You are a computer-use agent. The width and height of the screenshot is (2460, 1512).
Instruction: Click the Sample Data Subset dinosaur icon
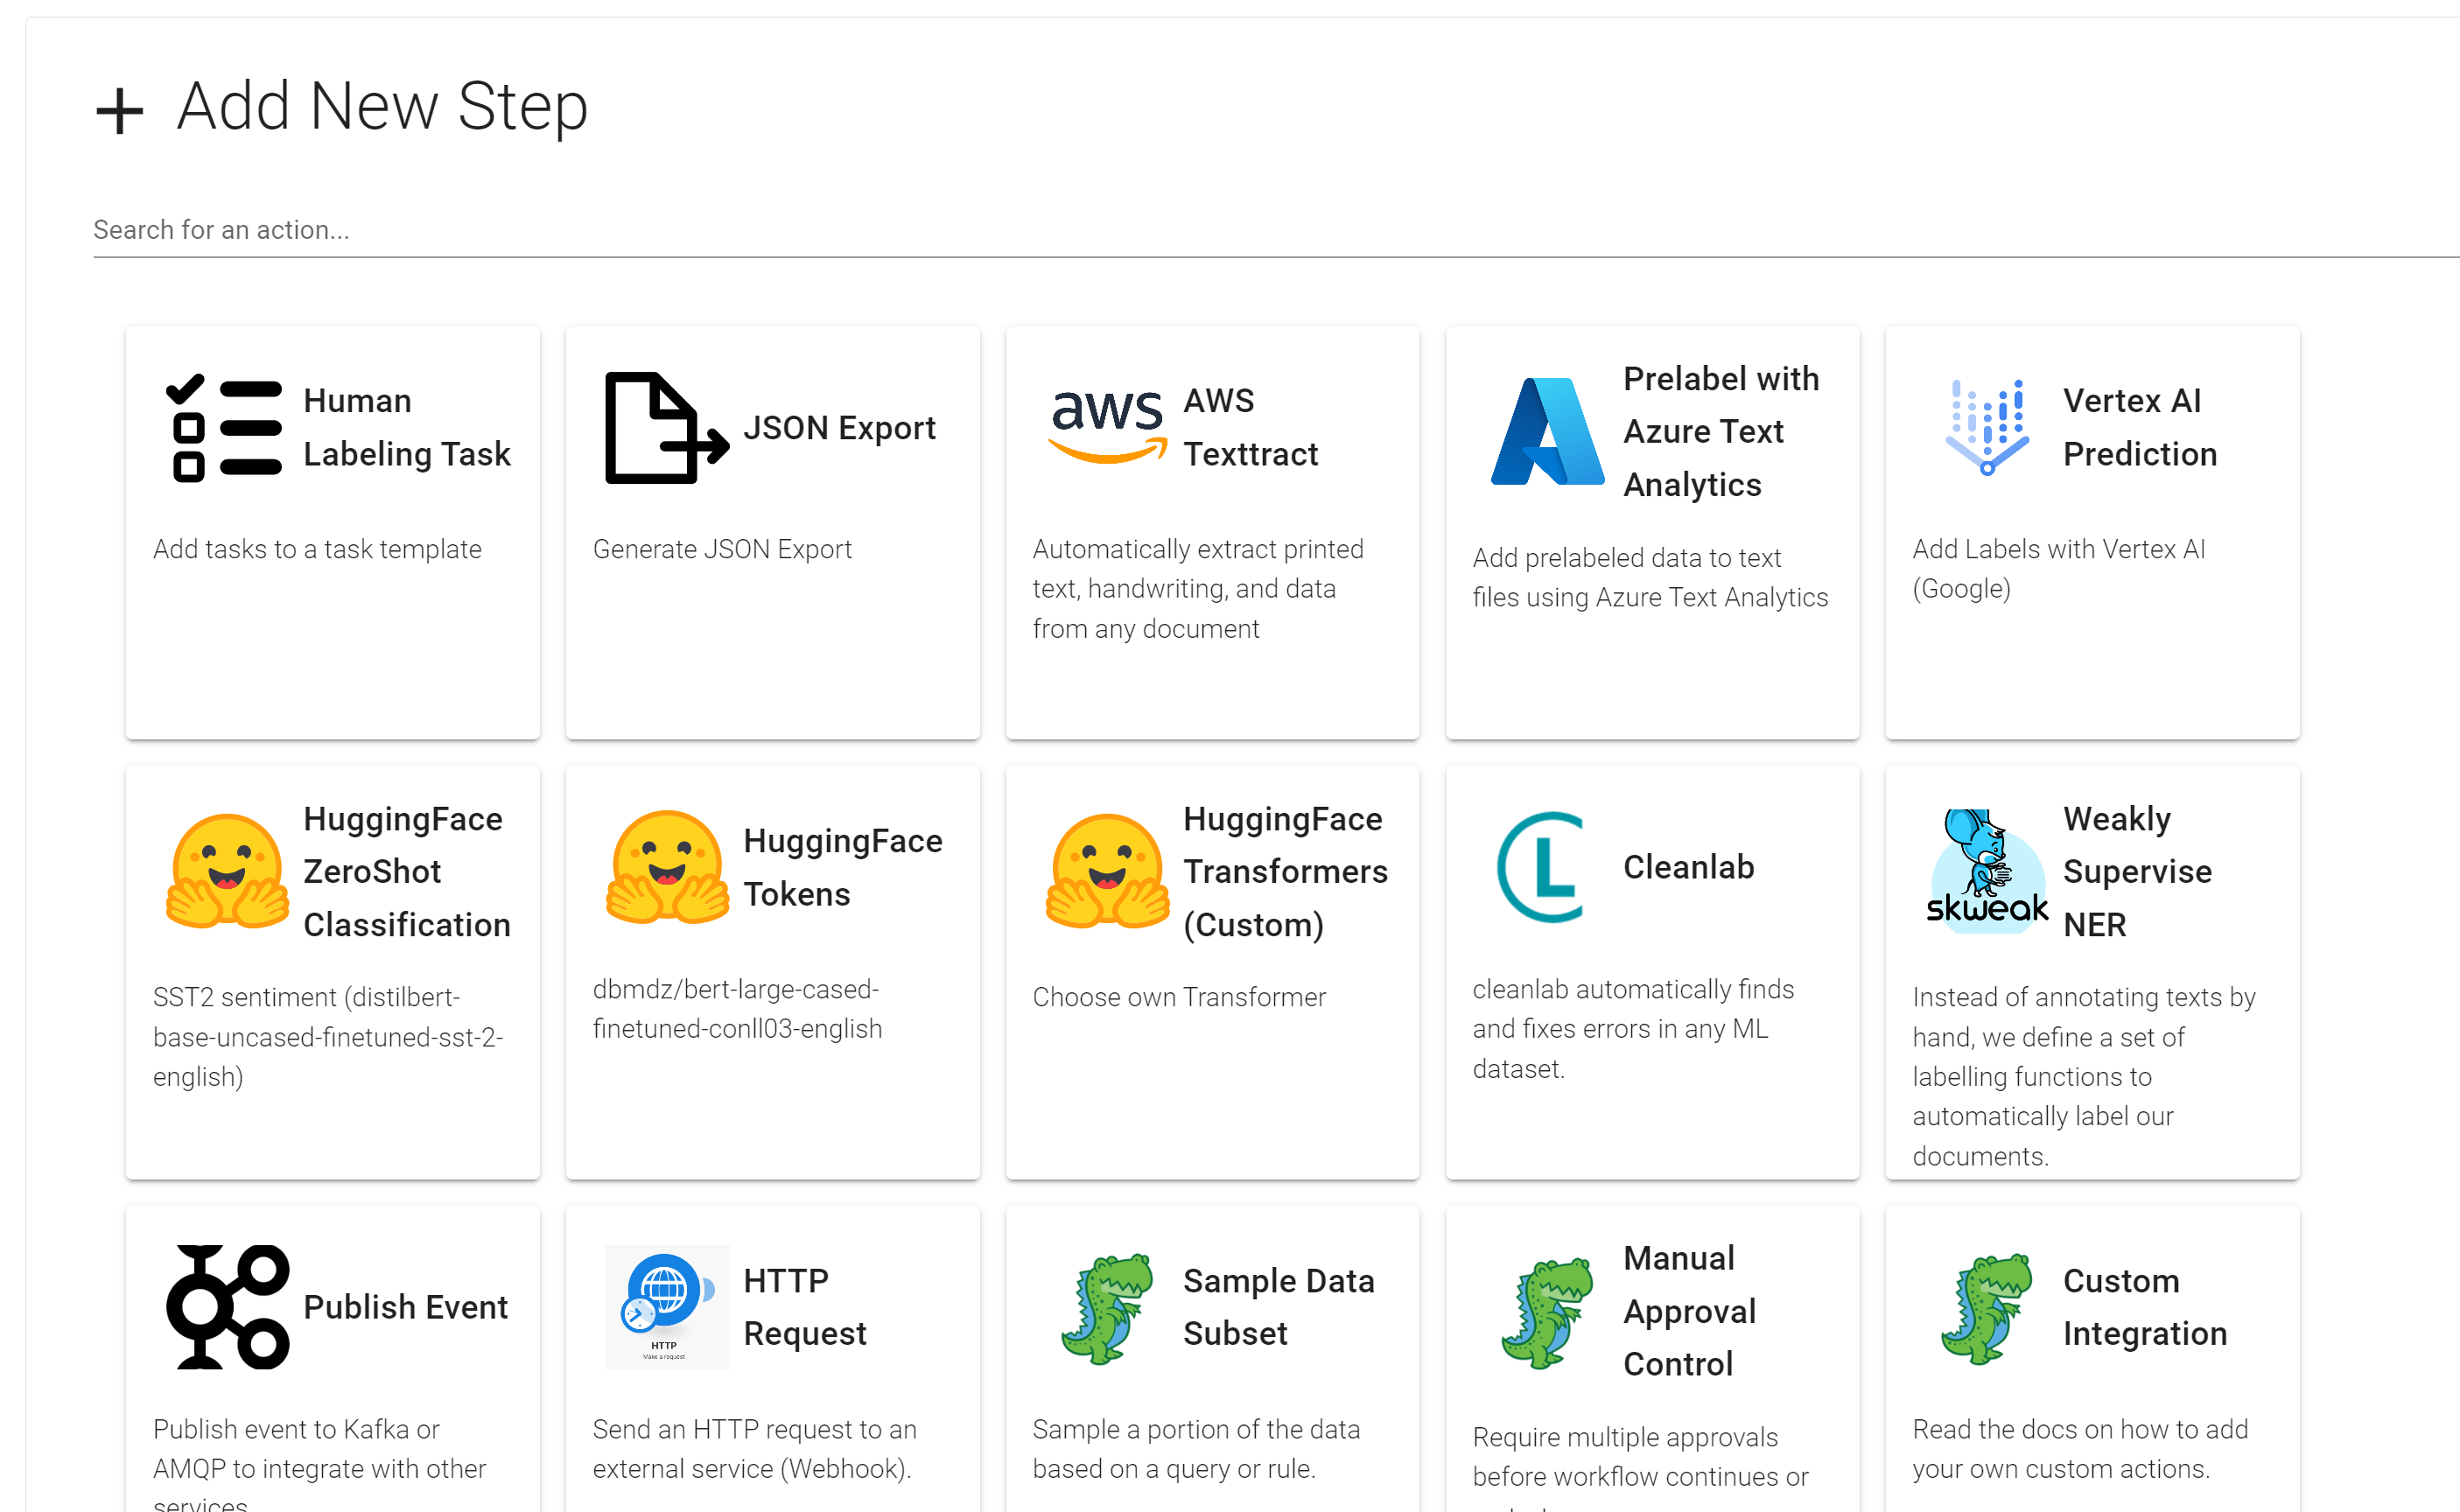[x=1107, y=1307]
